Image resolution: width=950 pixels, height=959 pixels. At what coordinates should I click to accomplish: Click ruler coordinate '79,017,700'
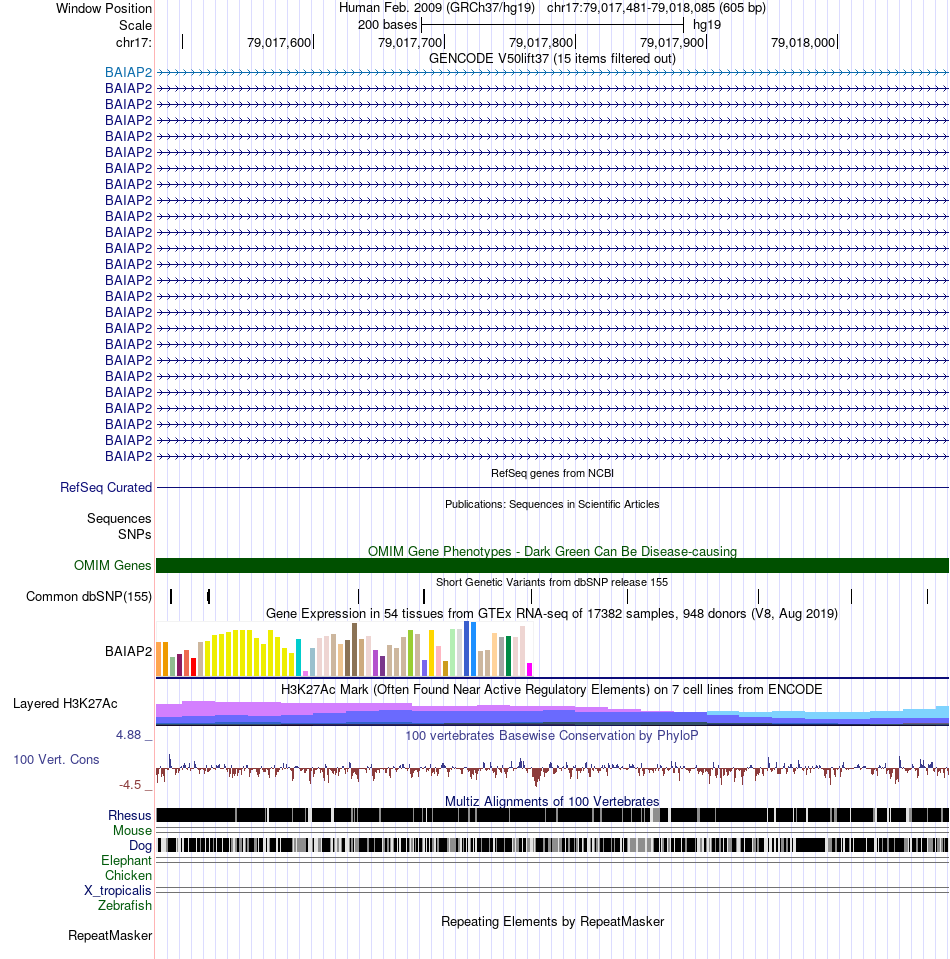point(410,43)
